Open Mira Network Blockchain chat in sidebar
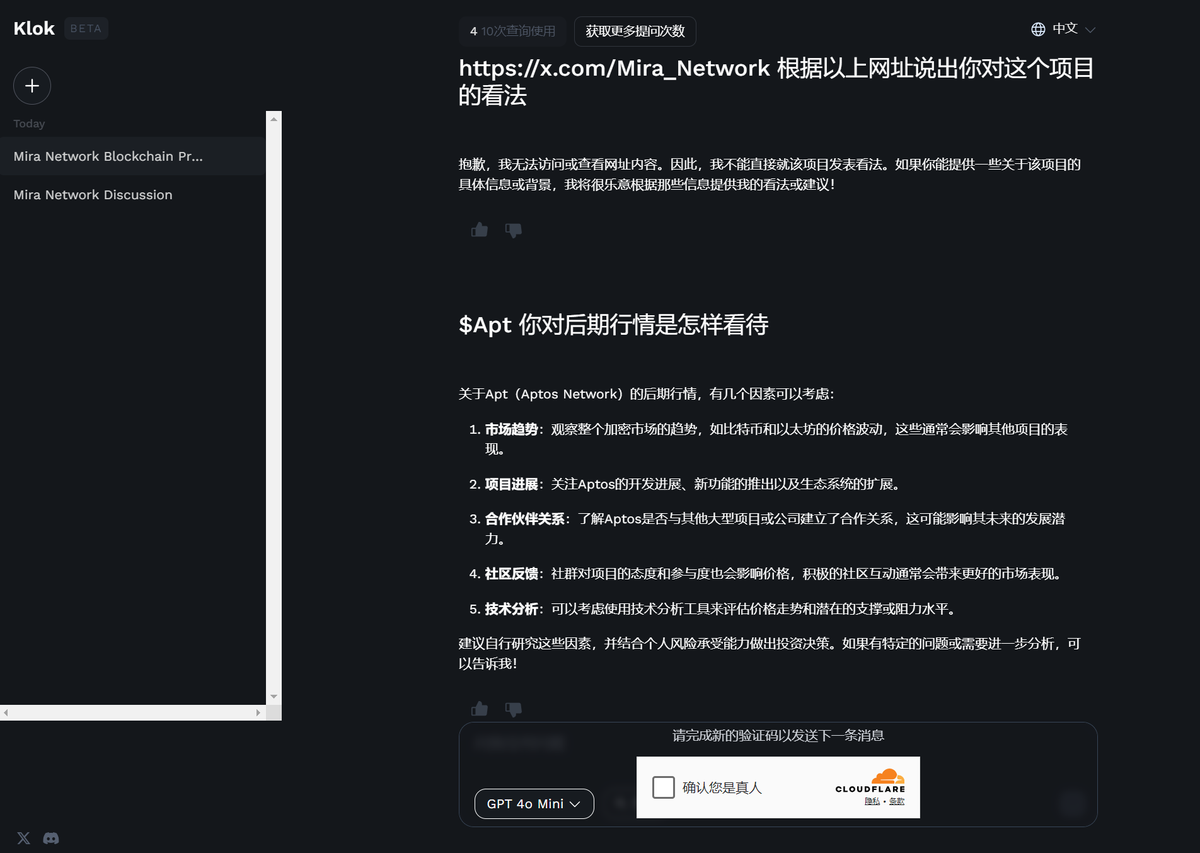 coord(133,156)
